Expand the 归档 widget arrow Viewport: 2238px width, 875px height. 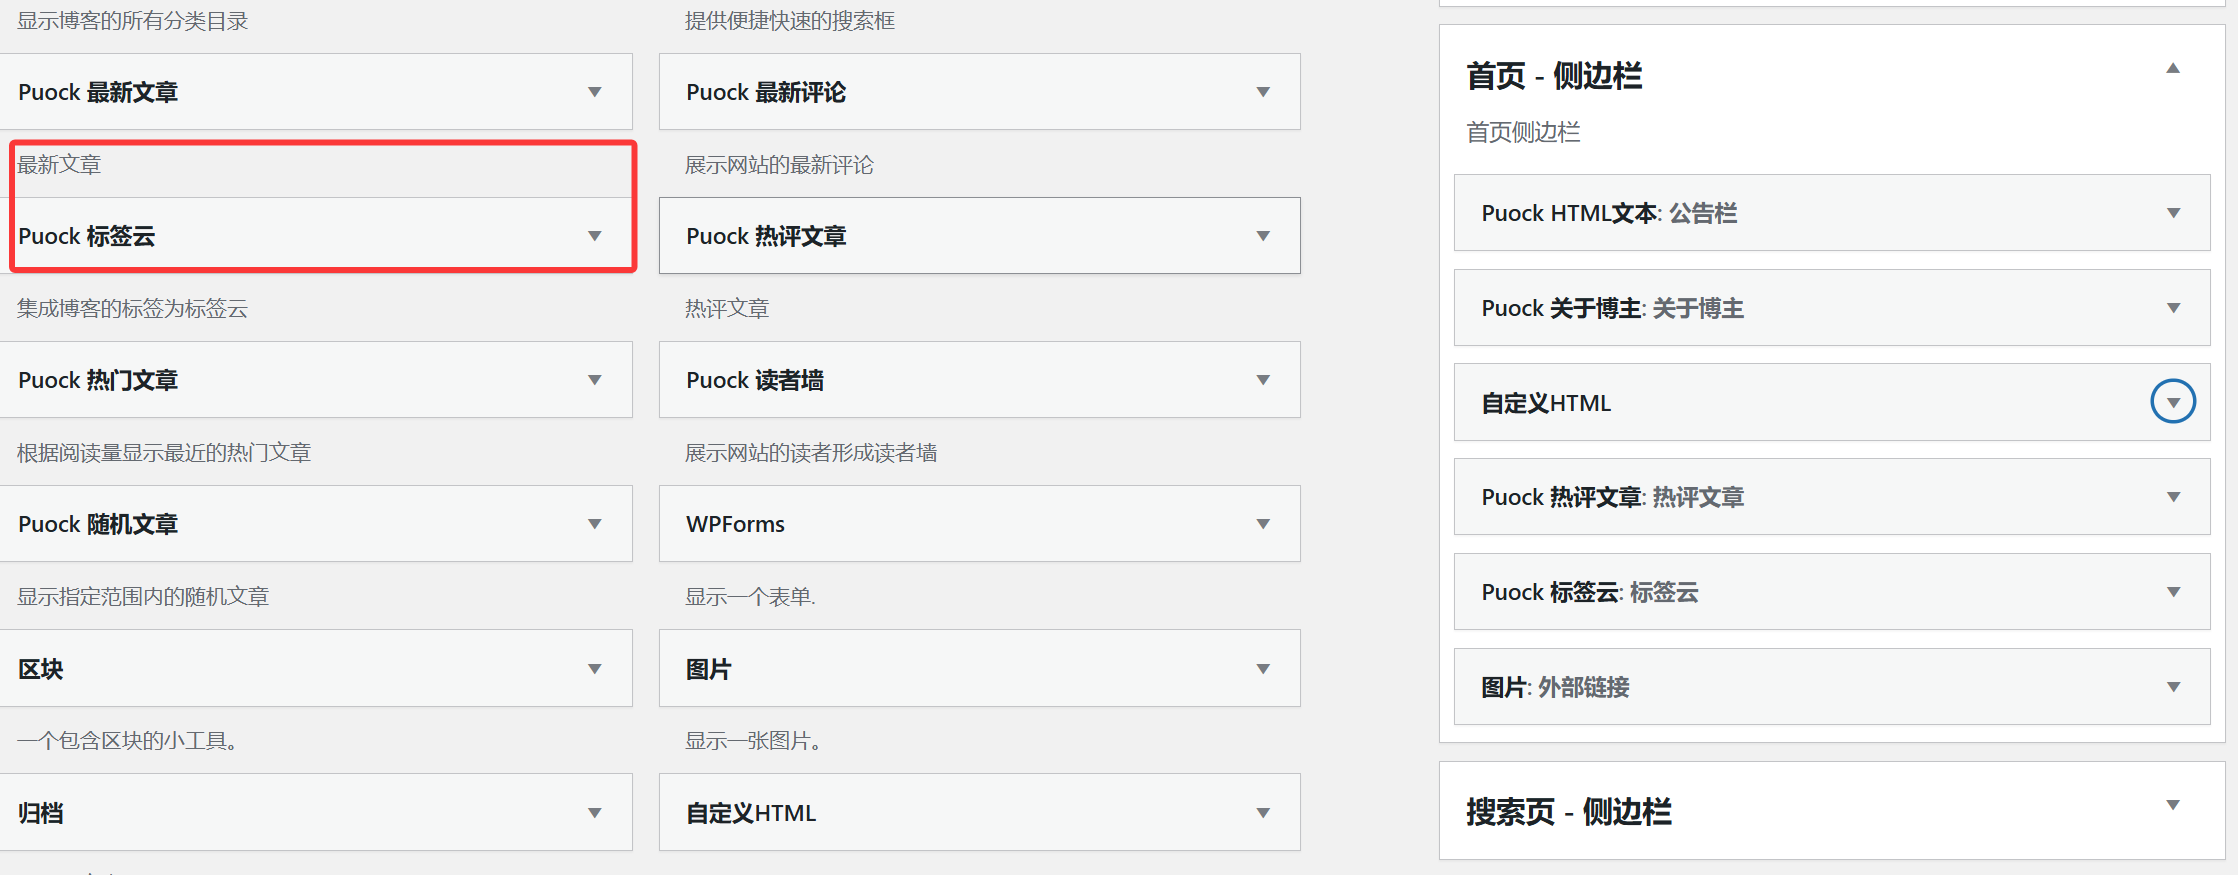pos(595,813)
